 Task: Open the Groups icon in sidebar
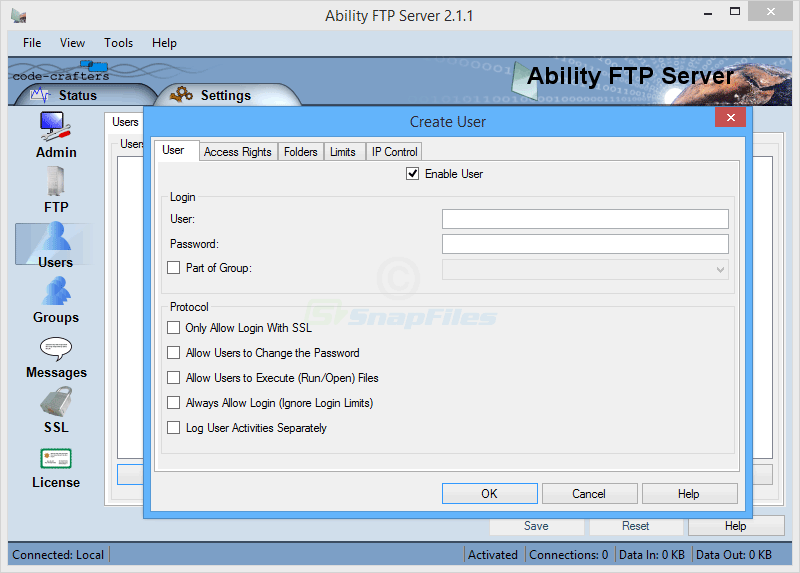click(56, 291)
